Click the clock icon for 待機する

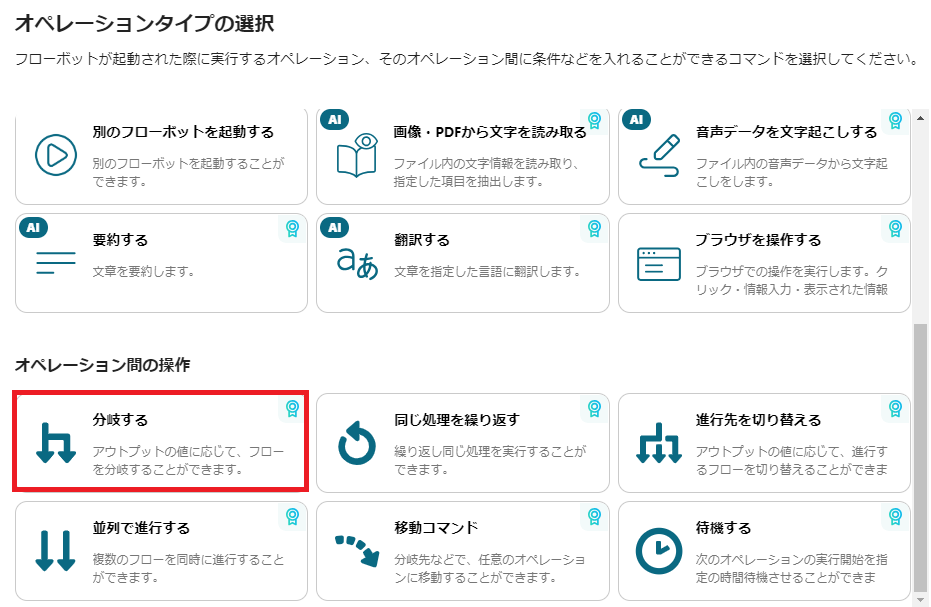click(659, 551)
